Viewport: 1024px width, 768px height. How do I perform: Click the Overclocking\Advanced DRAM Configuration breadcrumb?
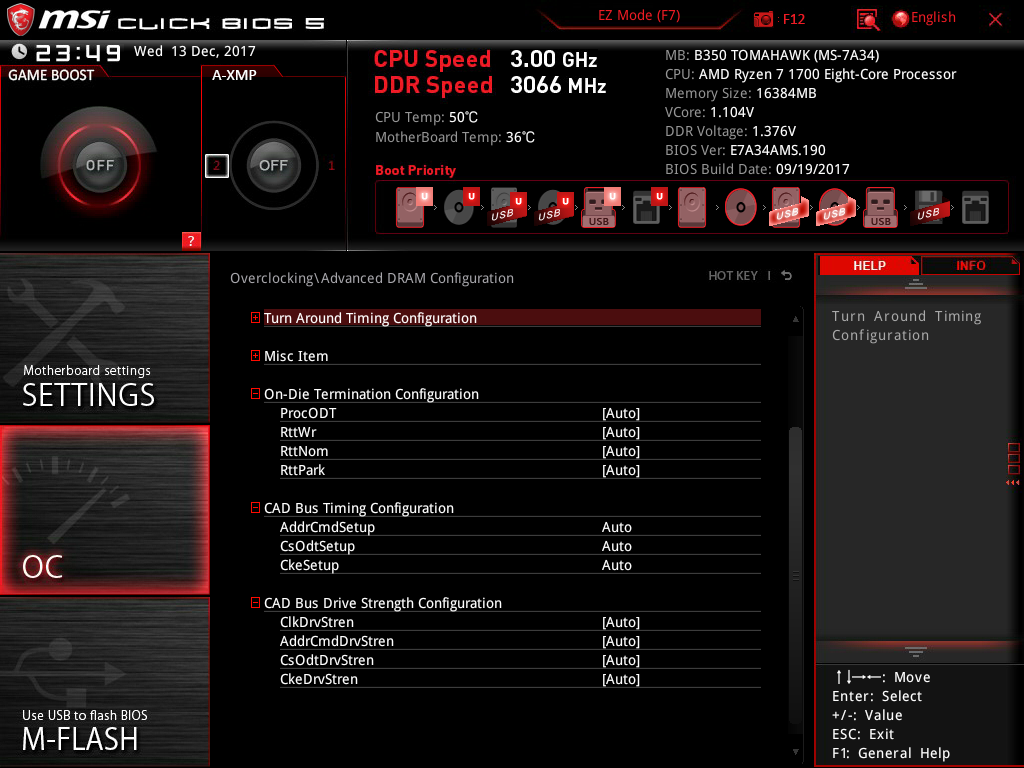click(x=372, y=278)
